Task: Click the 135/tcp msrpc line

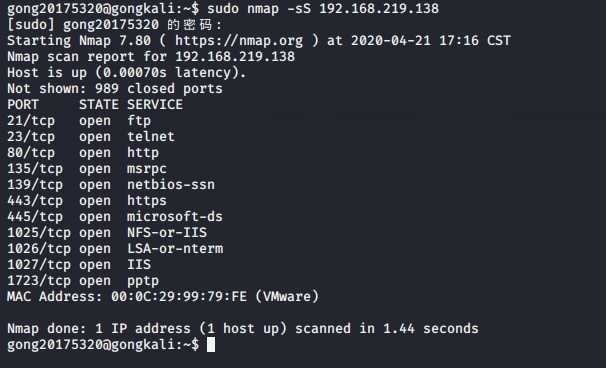Action: point(87,169)
